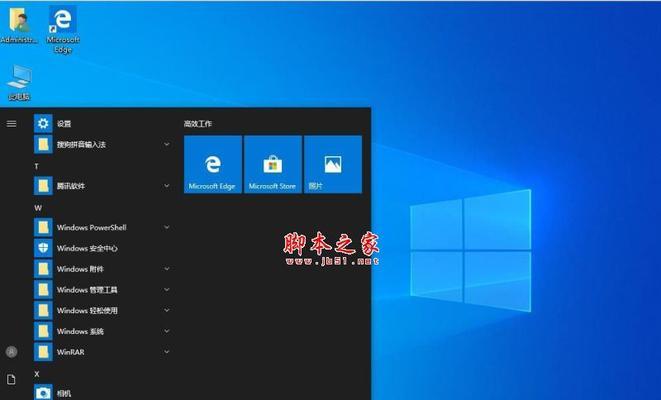Screen dimensions: 661x400
Task: Expand the Windows 附件 group chevron
Action: (167, 269)
